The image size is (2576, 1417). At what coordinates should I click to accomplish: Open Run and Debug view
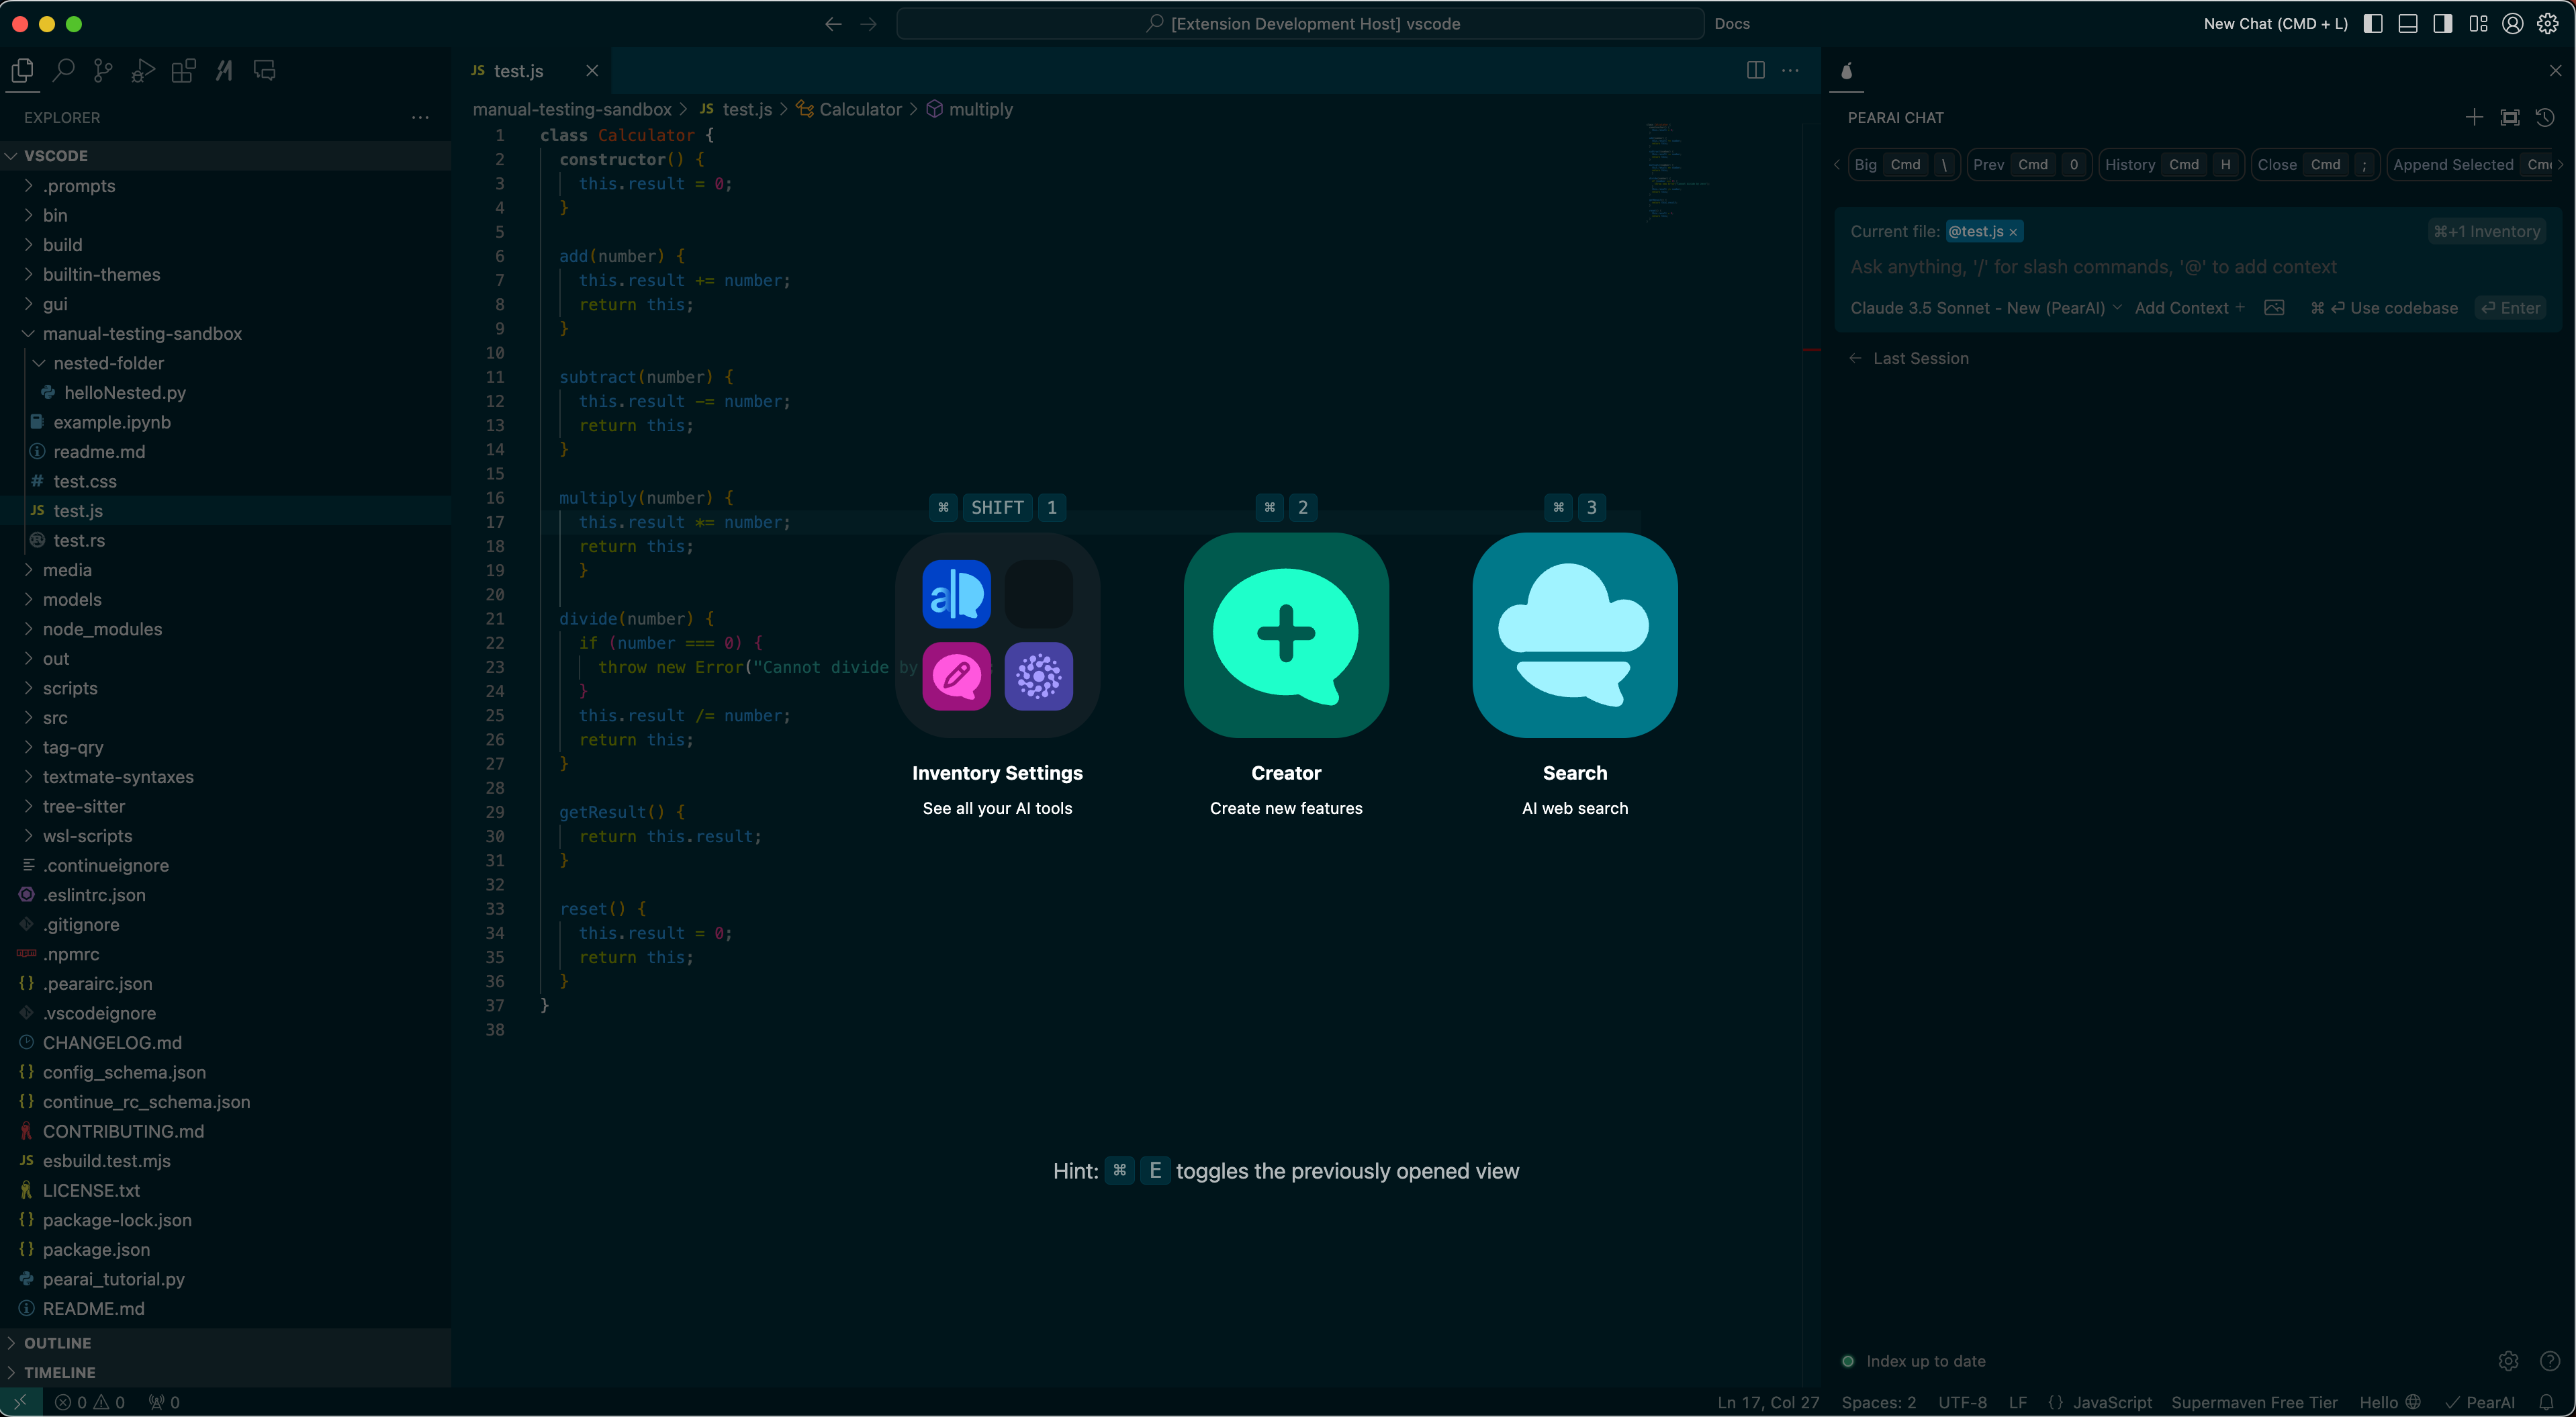(143, 71)
